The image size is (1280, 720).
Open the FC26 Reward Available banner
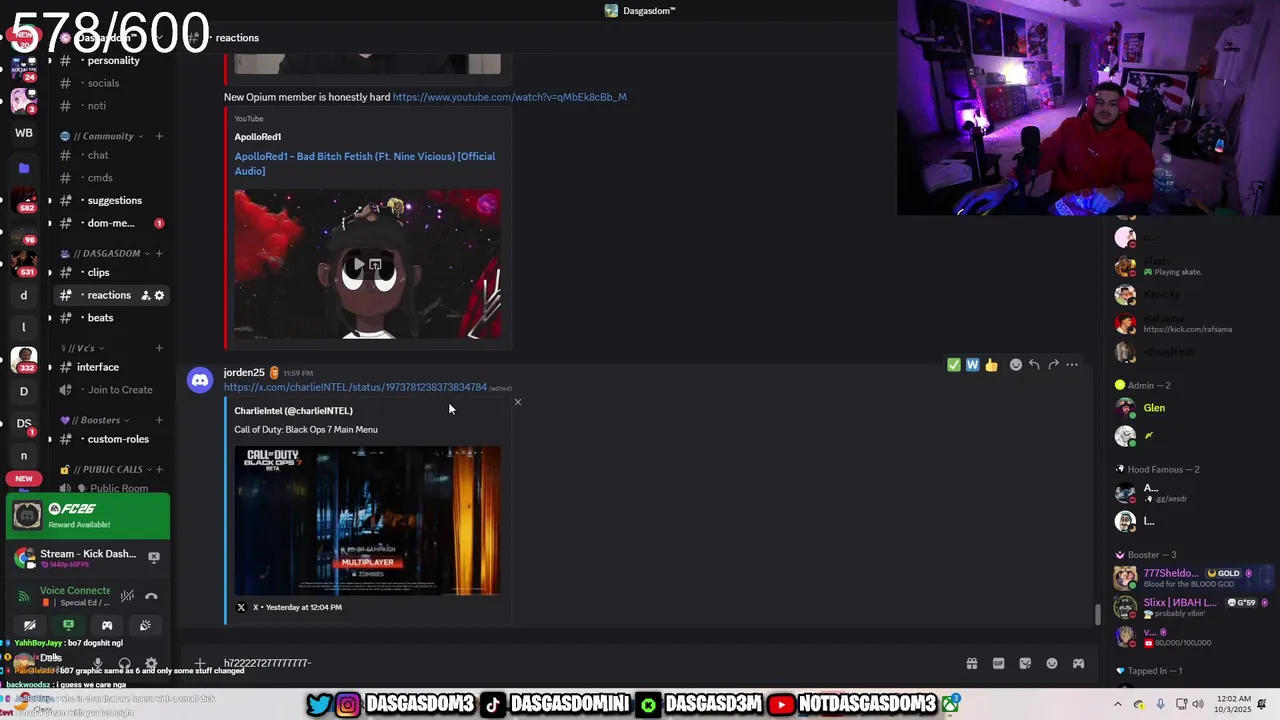click(x=88, y=516)
